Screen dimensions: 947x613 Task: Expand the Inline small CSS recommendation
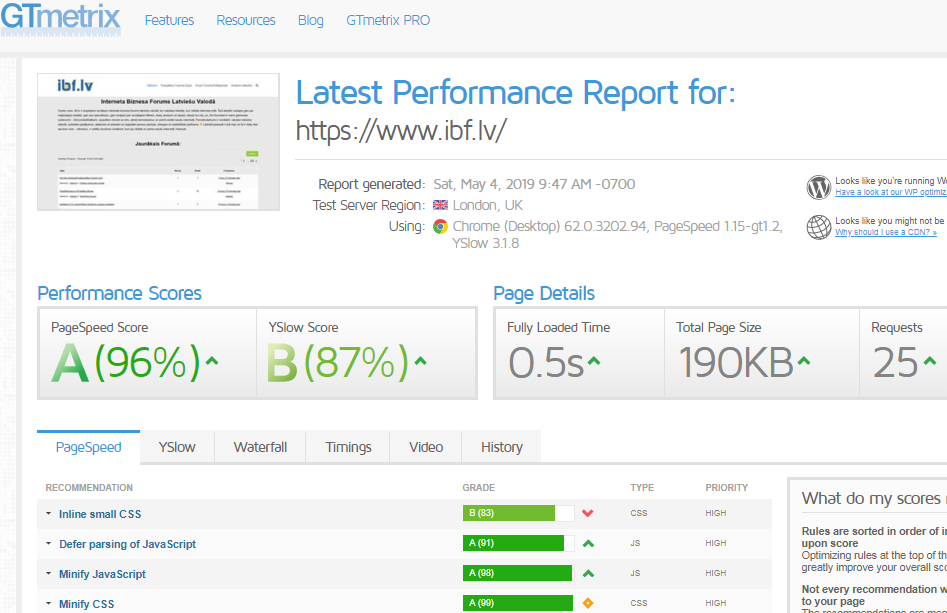100,514
